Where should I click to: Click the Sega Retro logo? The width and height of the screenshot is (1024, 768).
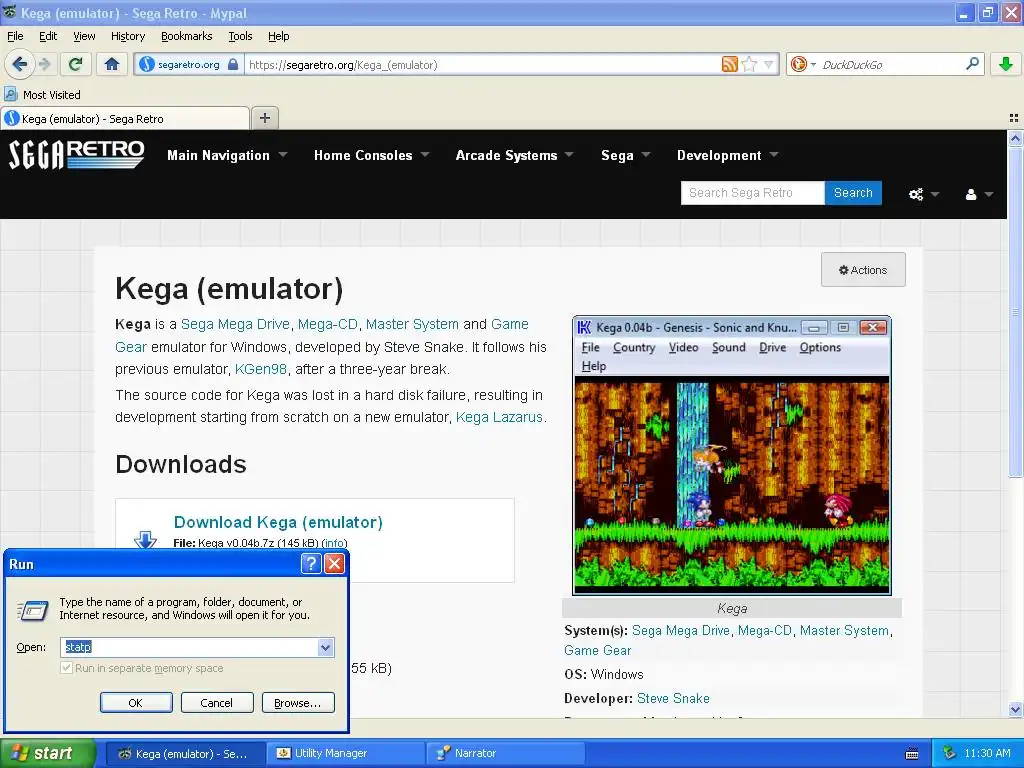76,155
